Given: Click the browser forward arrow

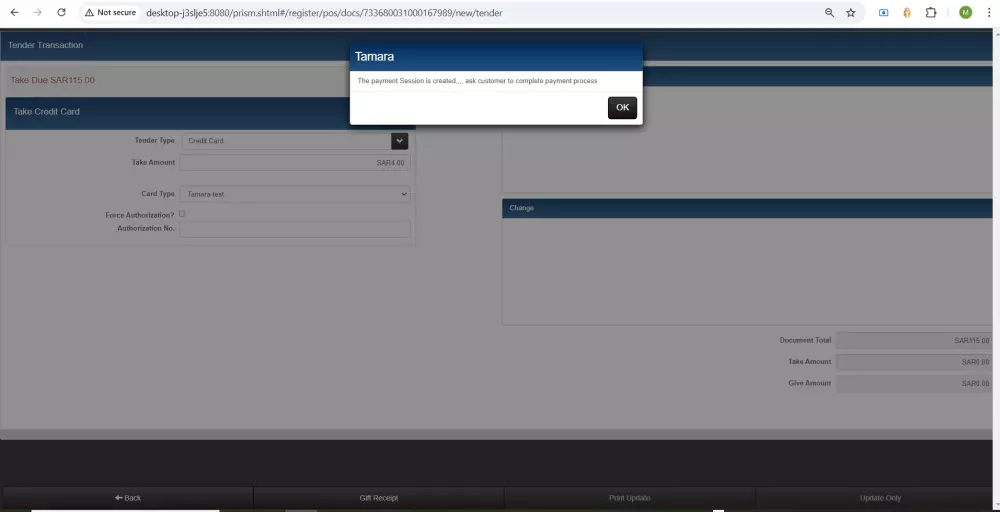Looking at the screenshot, I should pos(38,13).
